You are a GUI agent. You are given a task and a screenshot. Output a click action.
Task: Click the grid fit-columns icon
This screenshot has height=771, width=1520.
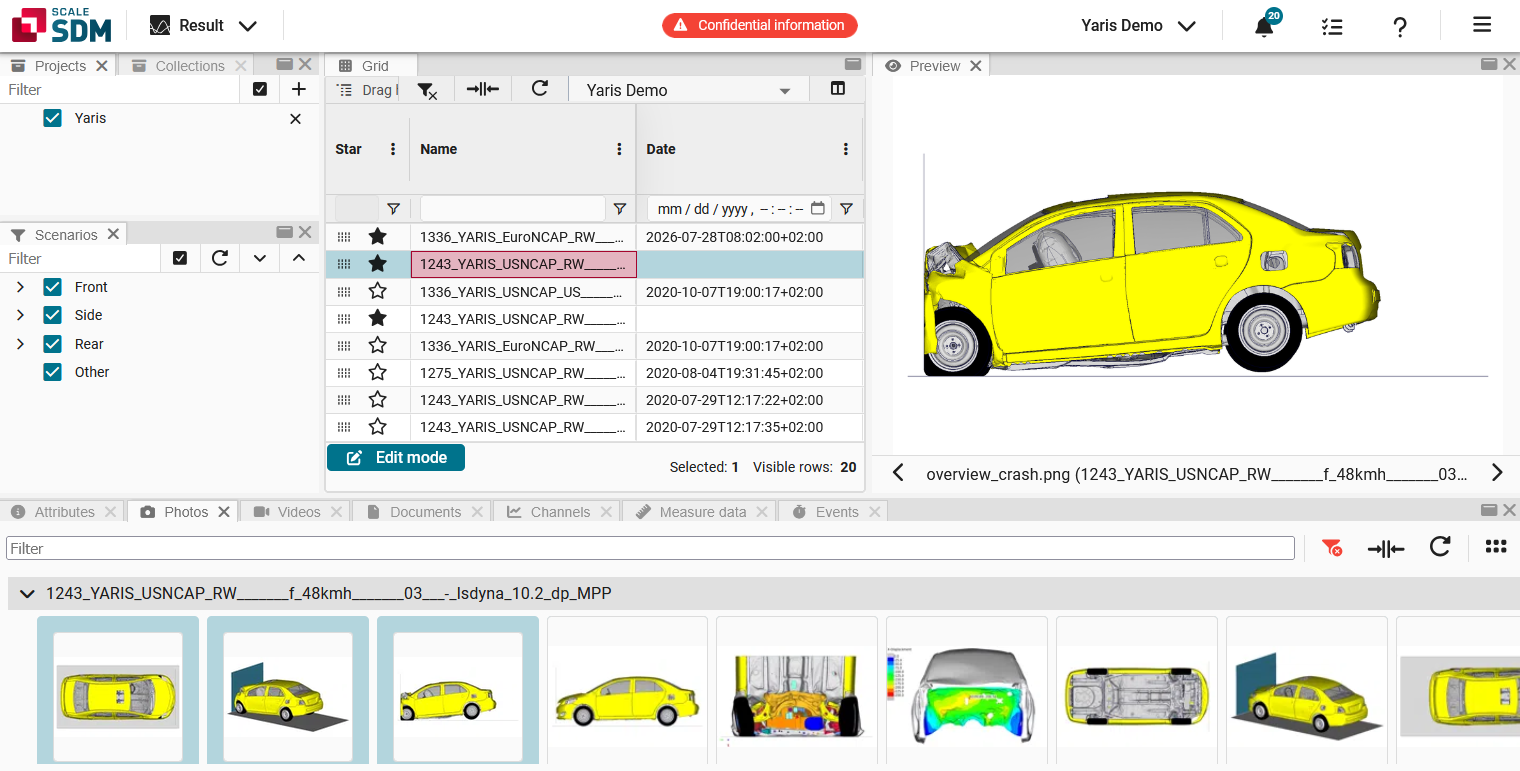pyautogui.click(x=483, y=89)
